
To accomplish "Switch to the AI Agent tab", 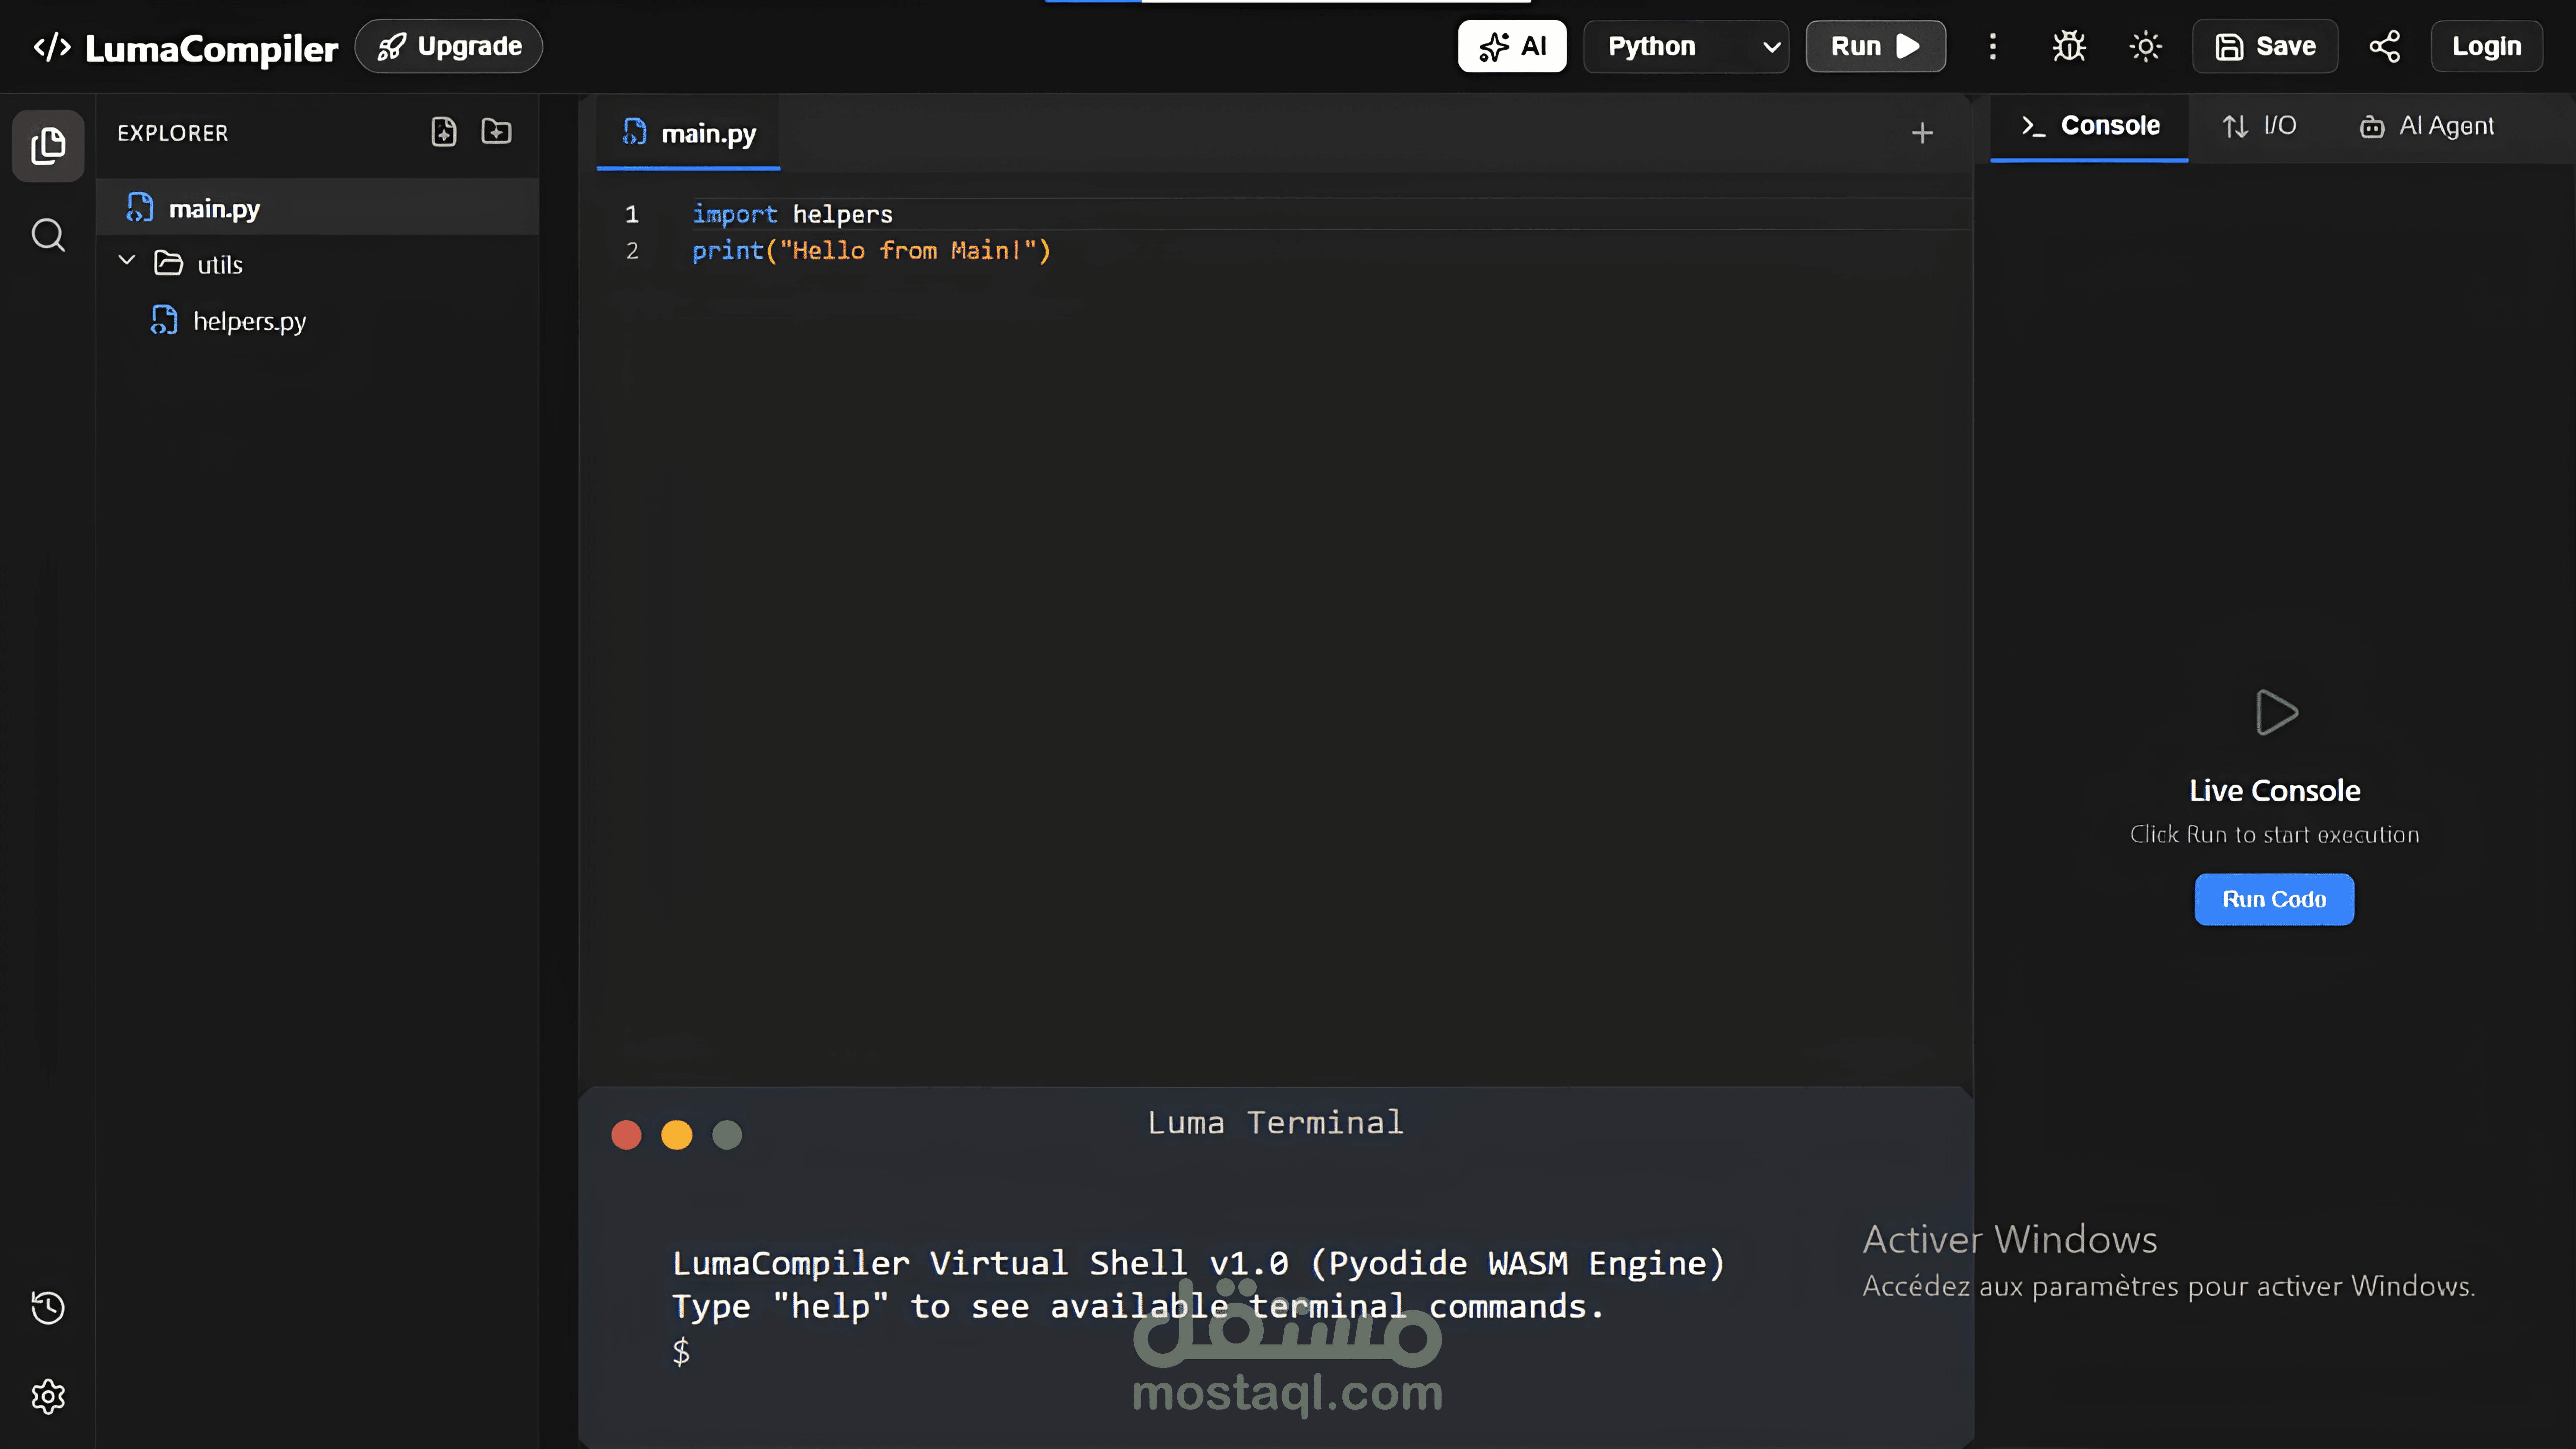I will click(x=2427, y=126).
